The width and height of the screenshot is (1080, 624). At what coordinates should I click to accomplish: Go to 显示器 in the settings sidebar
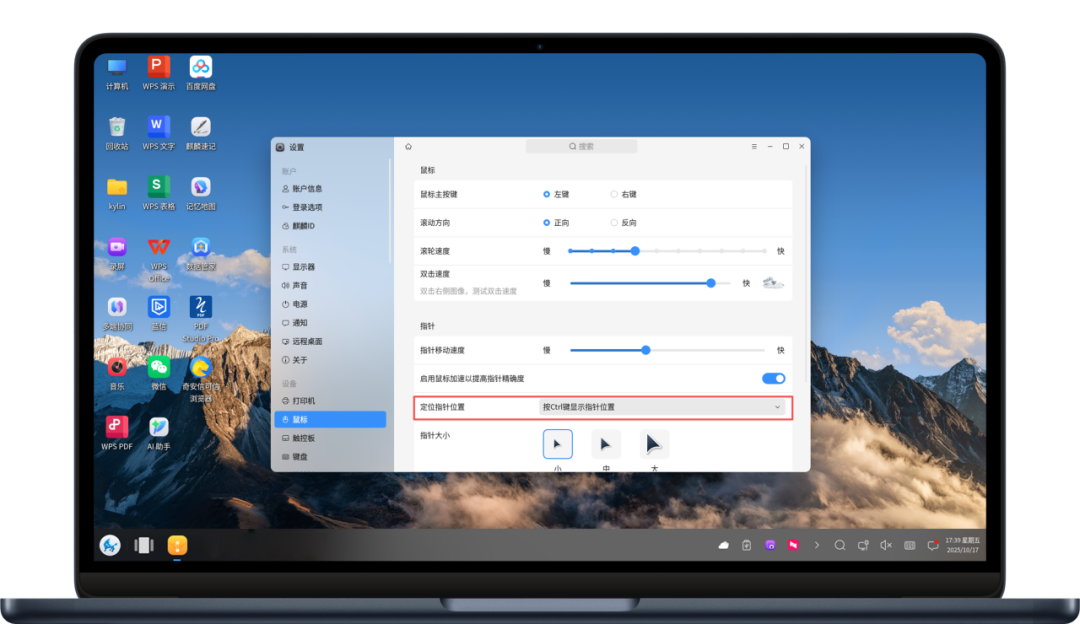tap(304, 267)
